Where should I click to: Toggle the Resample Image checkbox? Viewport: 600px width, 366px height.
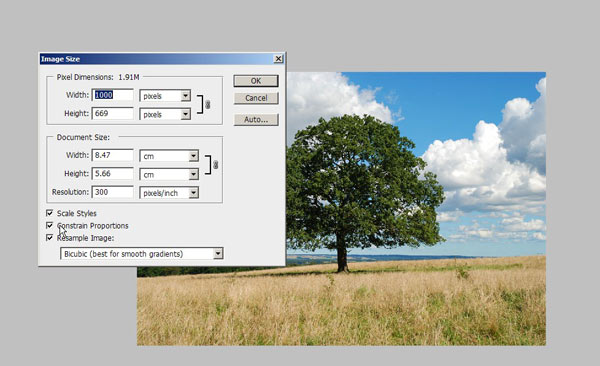click(x=49, y=238)
